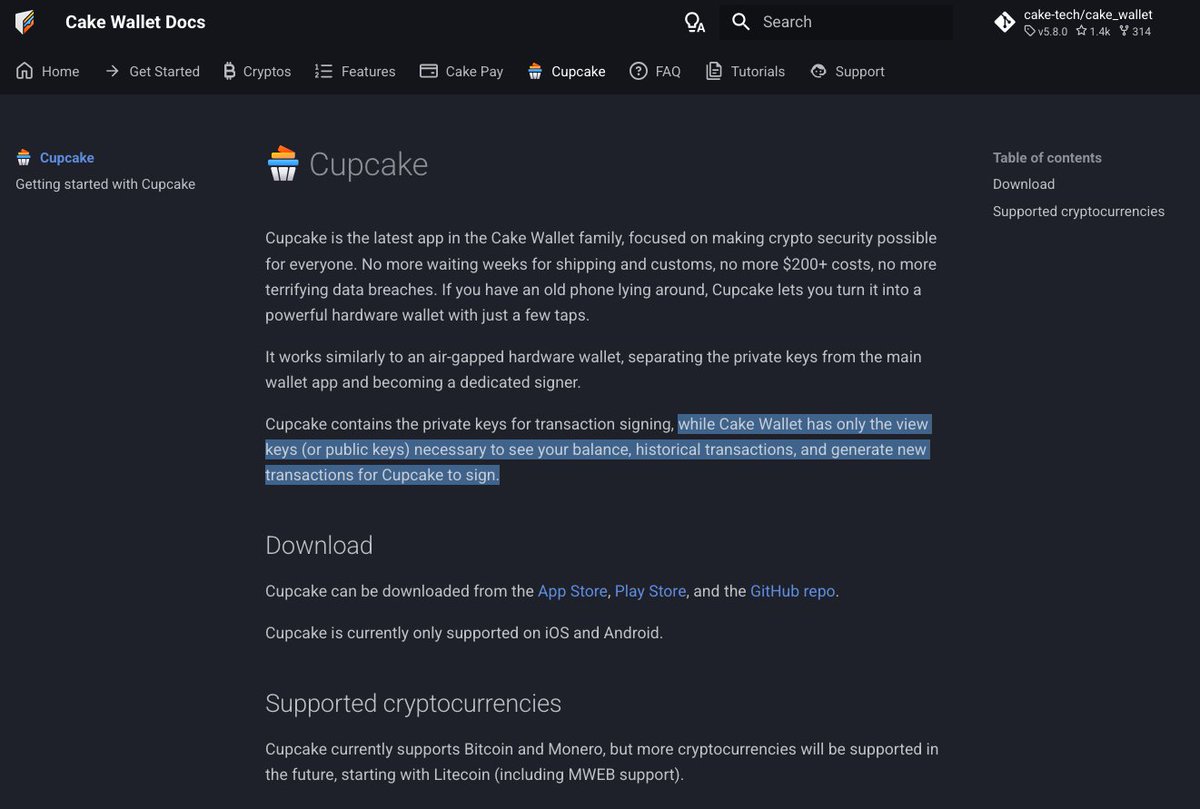Click the wallet icon beside Cake Pay
The height and width of the screenshot is (809, 1200).
[x=428, y=71]
